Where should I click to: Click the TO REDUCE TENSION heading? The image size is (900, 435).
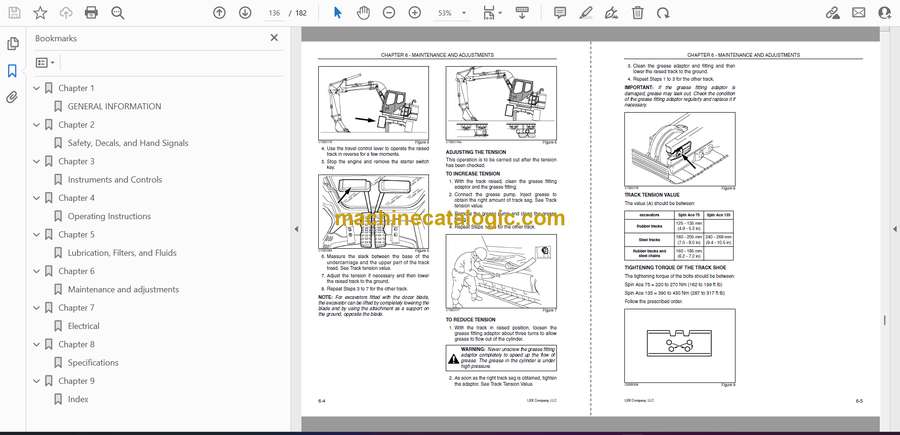470,319
